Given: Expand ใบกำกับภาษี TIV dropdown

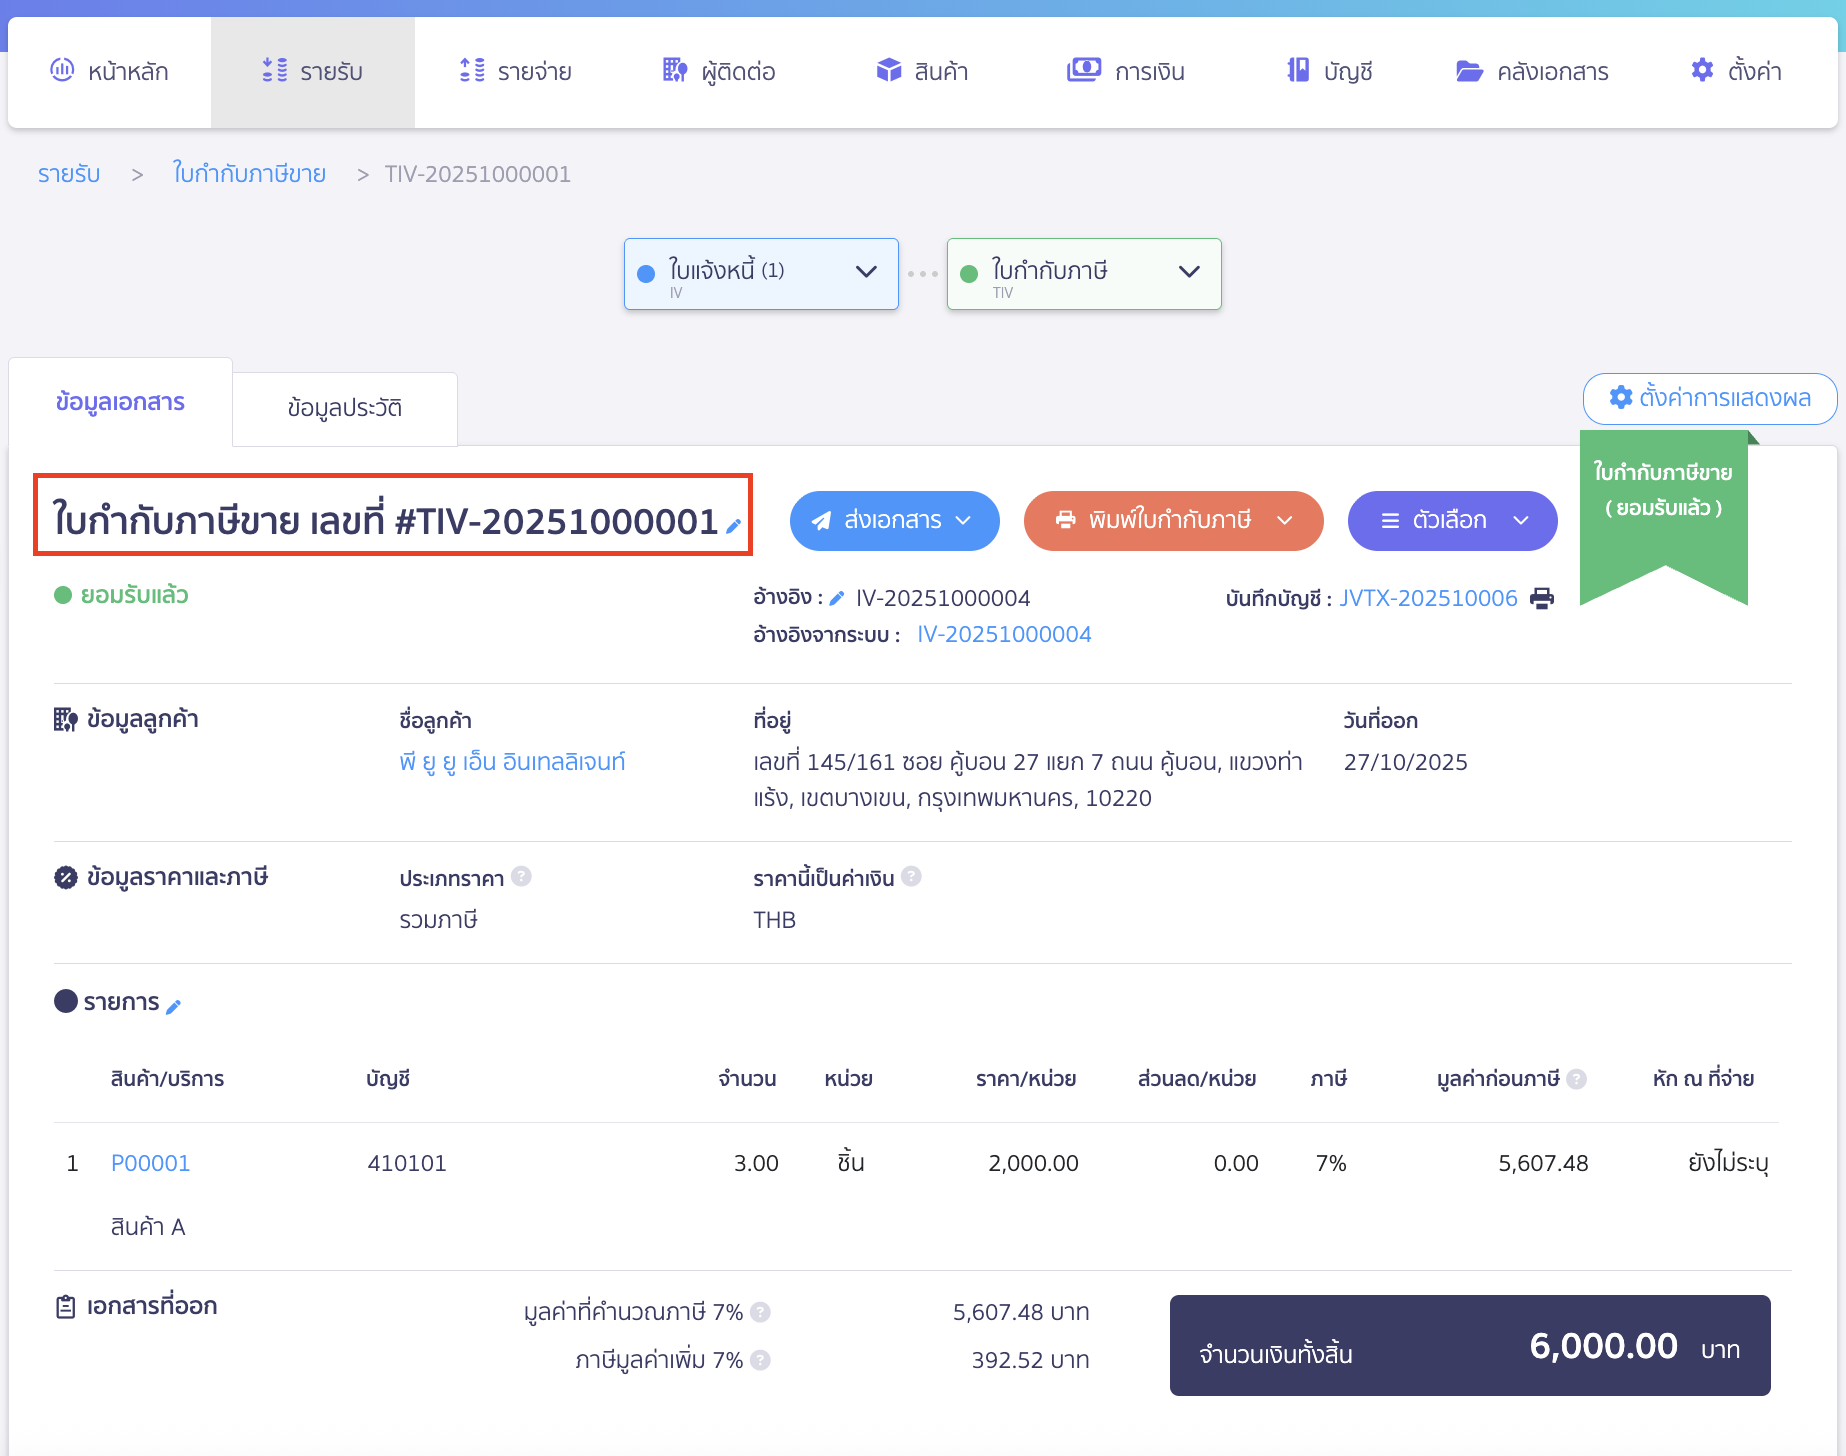Looking at the screenshot, I should [x=1189, y=271].
